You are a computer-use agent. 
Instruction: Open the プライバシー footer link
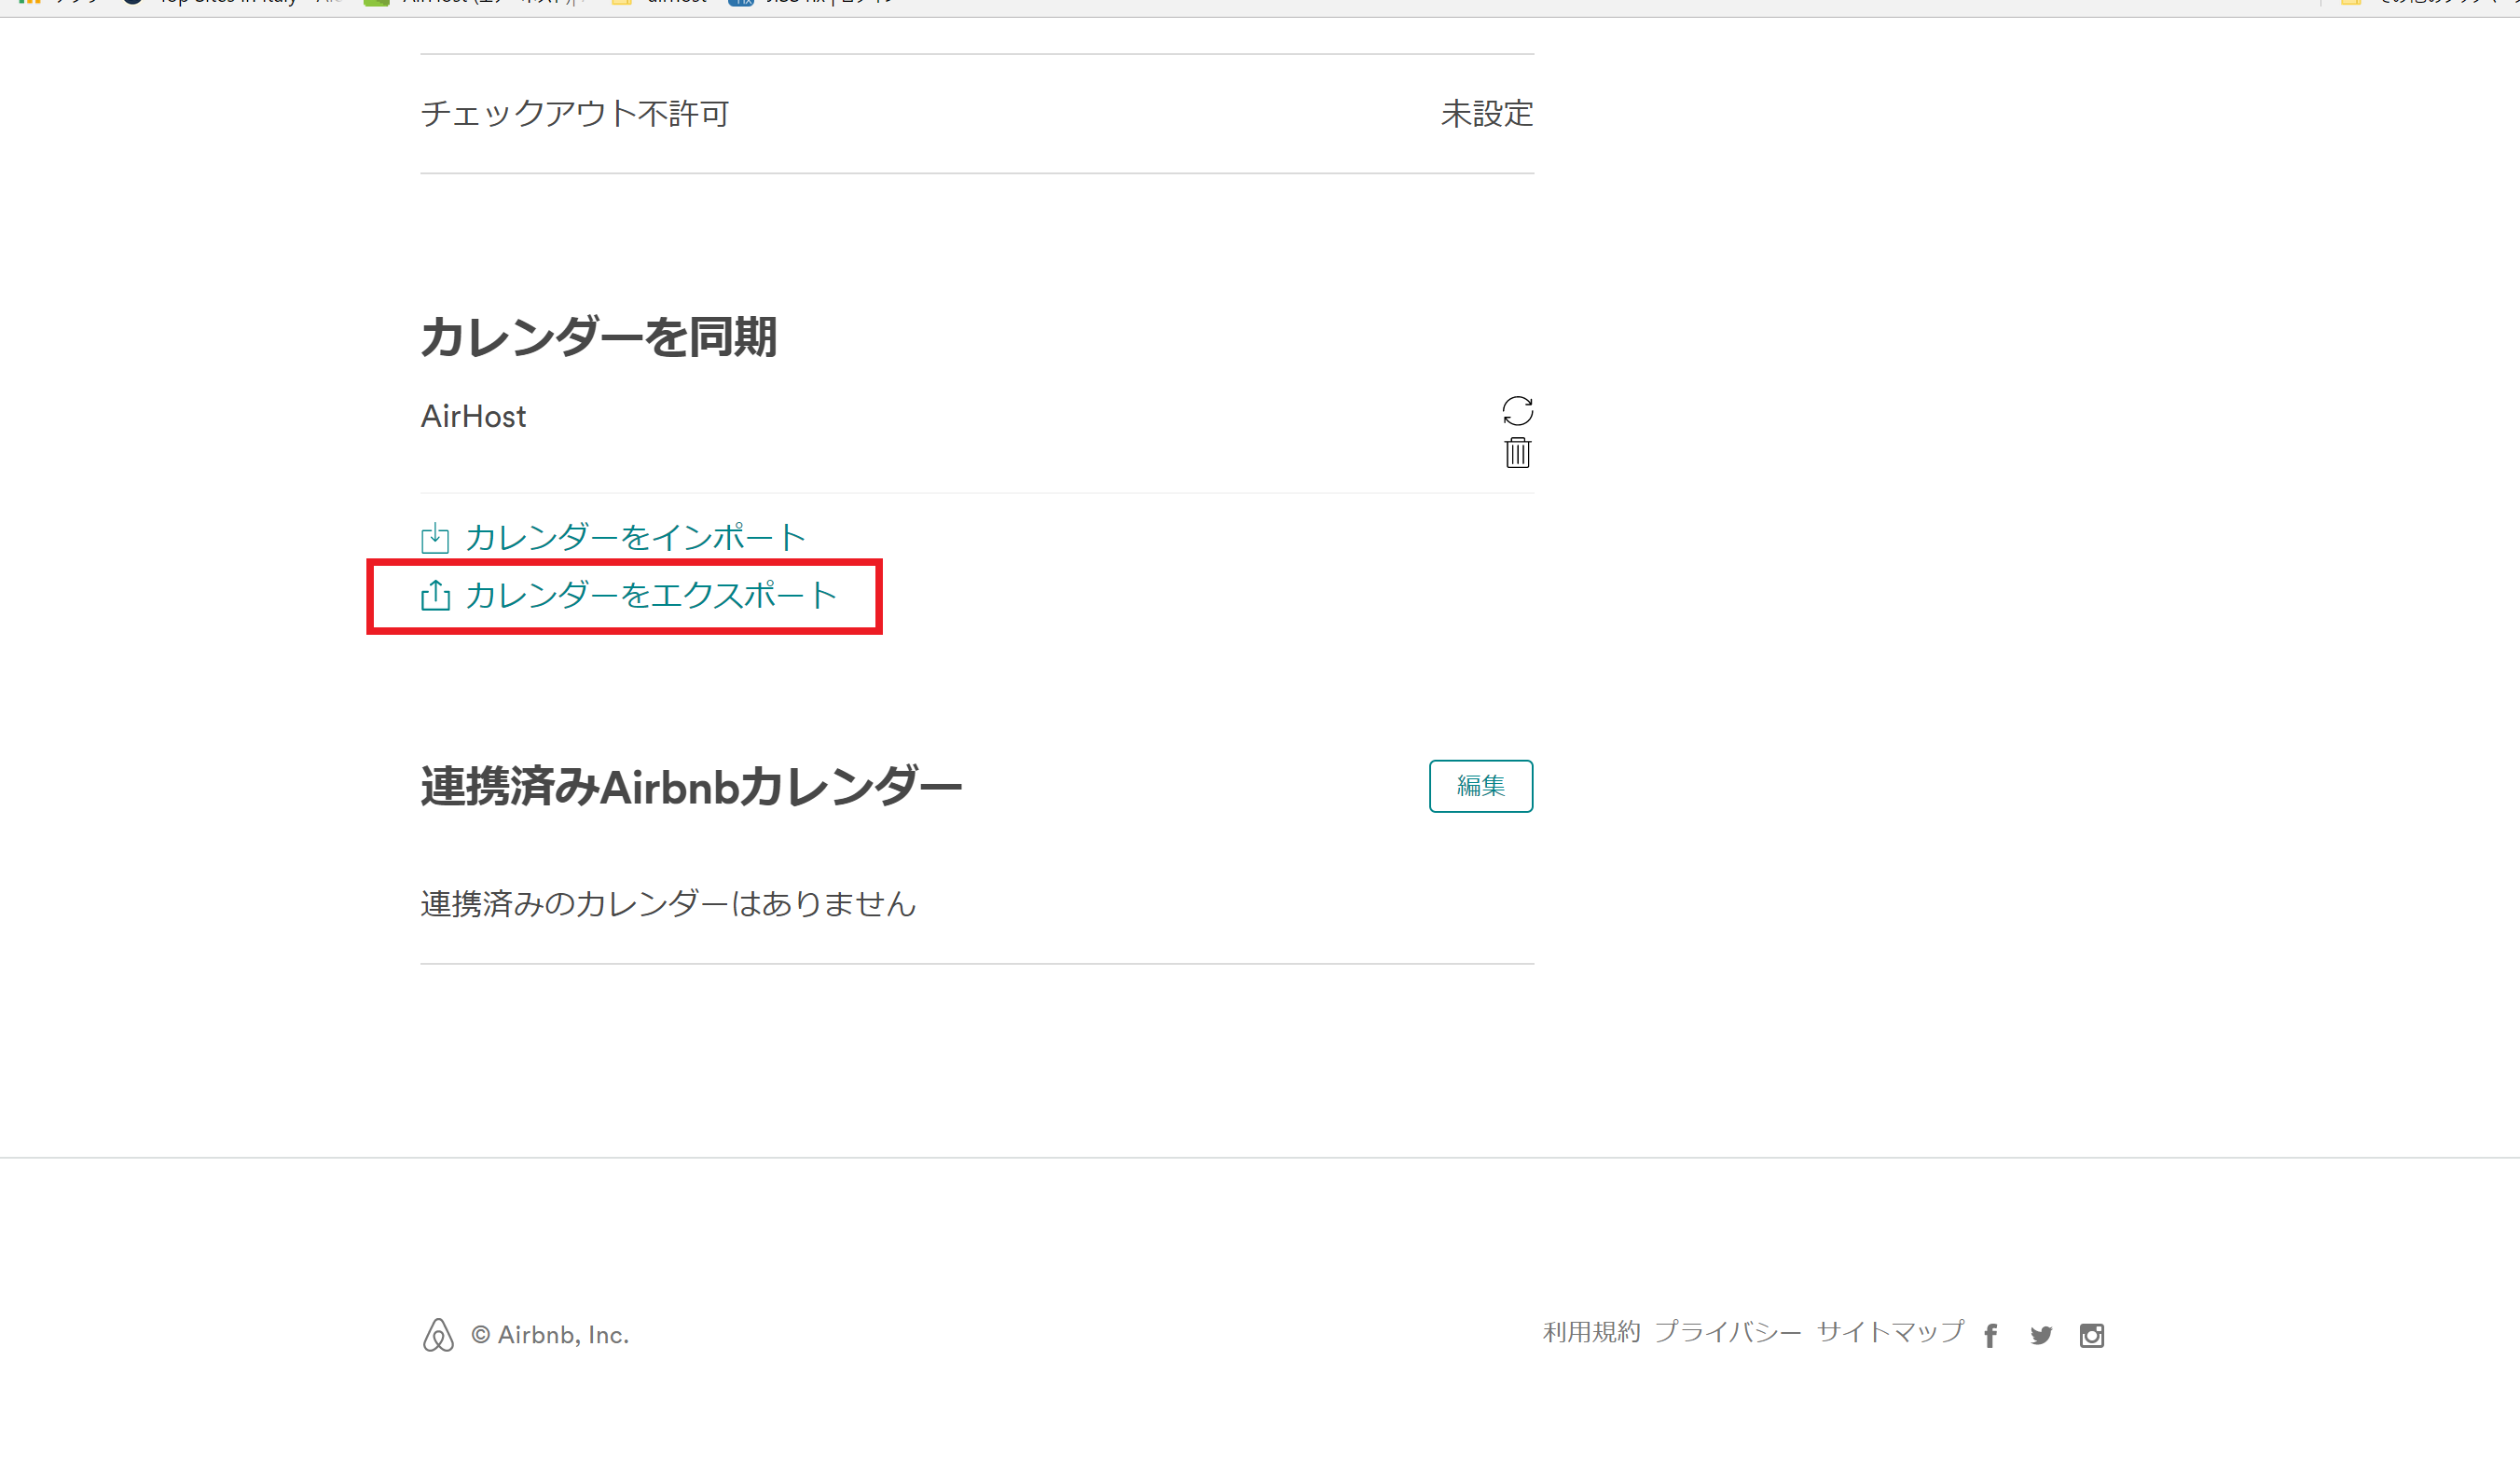pyautogui.click(x=1727, y=1332)
